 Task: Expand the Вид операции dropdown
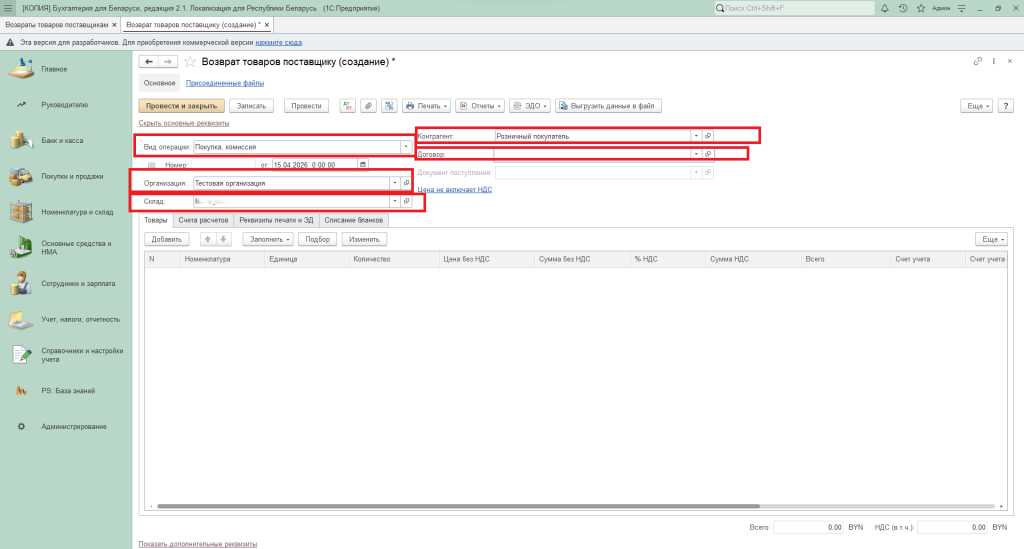point(405,147)
